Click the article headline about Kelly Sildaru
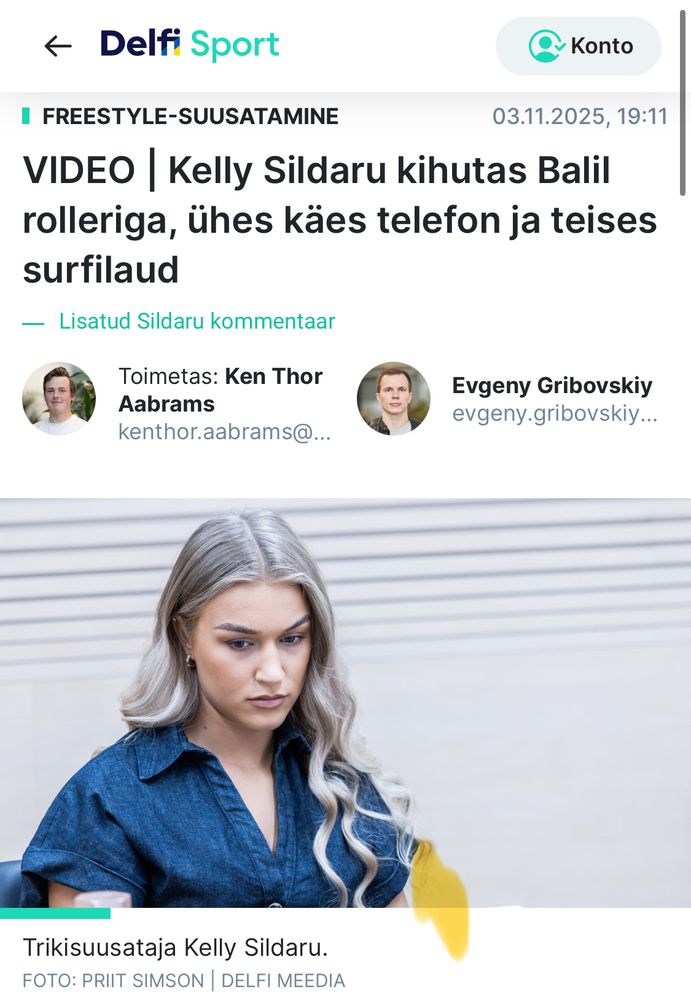 (x=339, y=219)
